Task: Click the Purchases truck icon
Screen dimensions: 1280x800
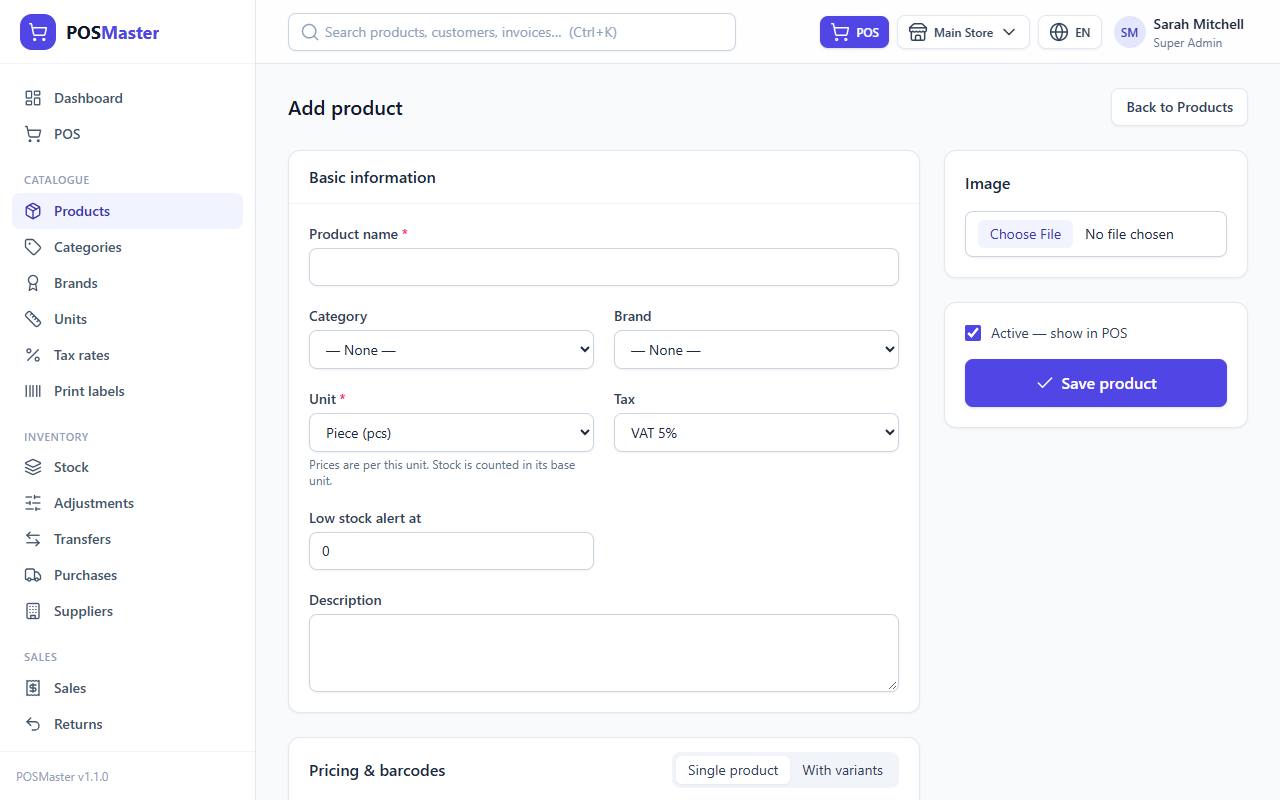Action: [33, 575]
